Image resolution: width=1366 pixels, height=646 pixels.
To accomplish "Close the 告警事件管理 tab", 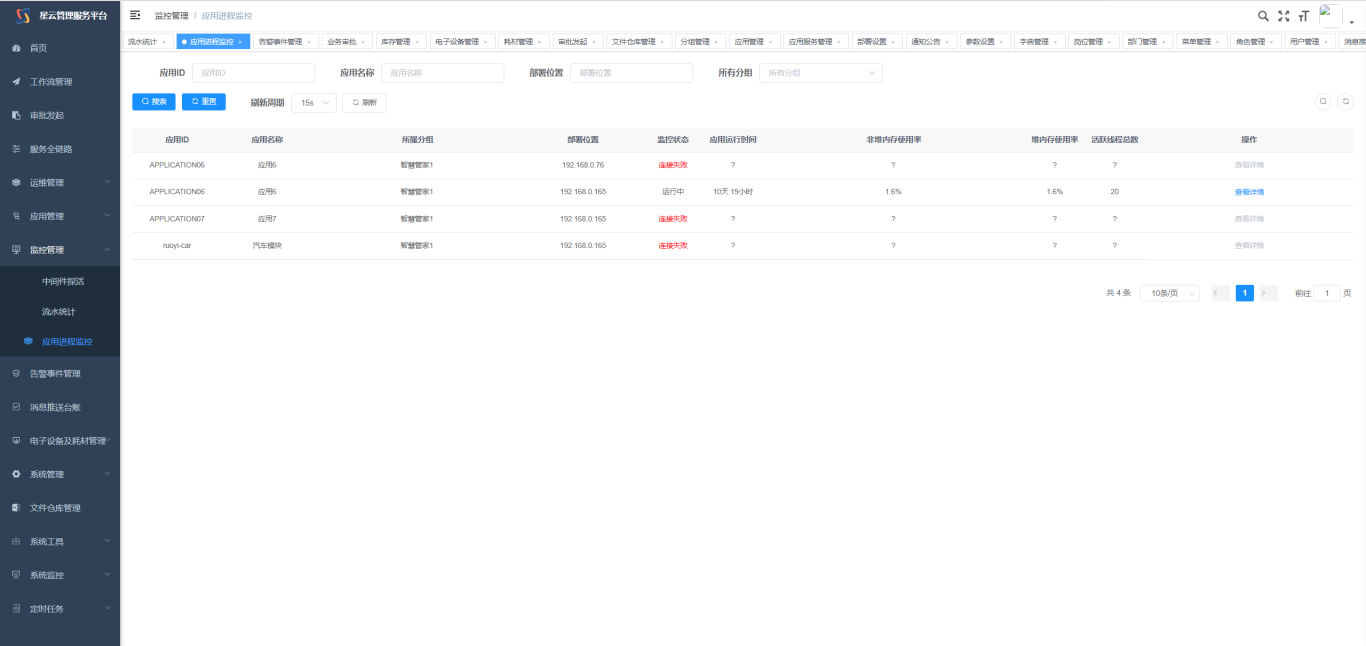I will [309, 42].
